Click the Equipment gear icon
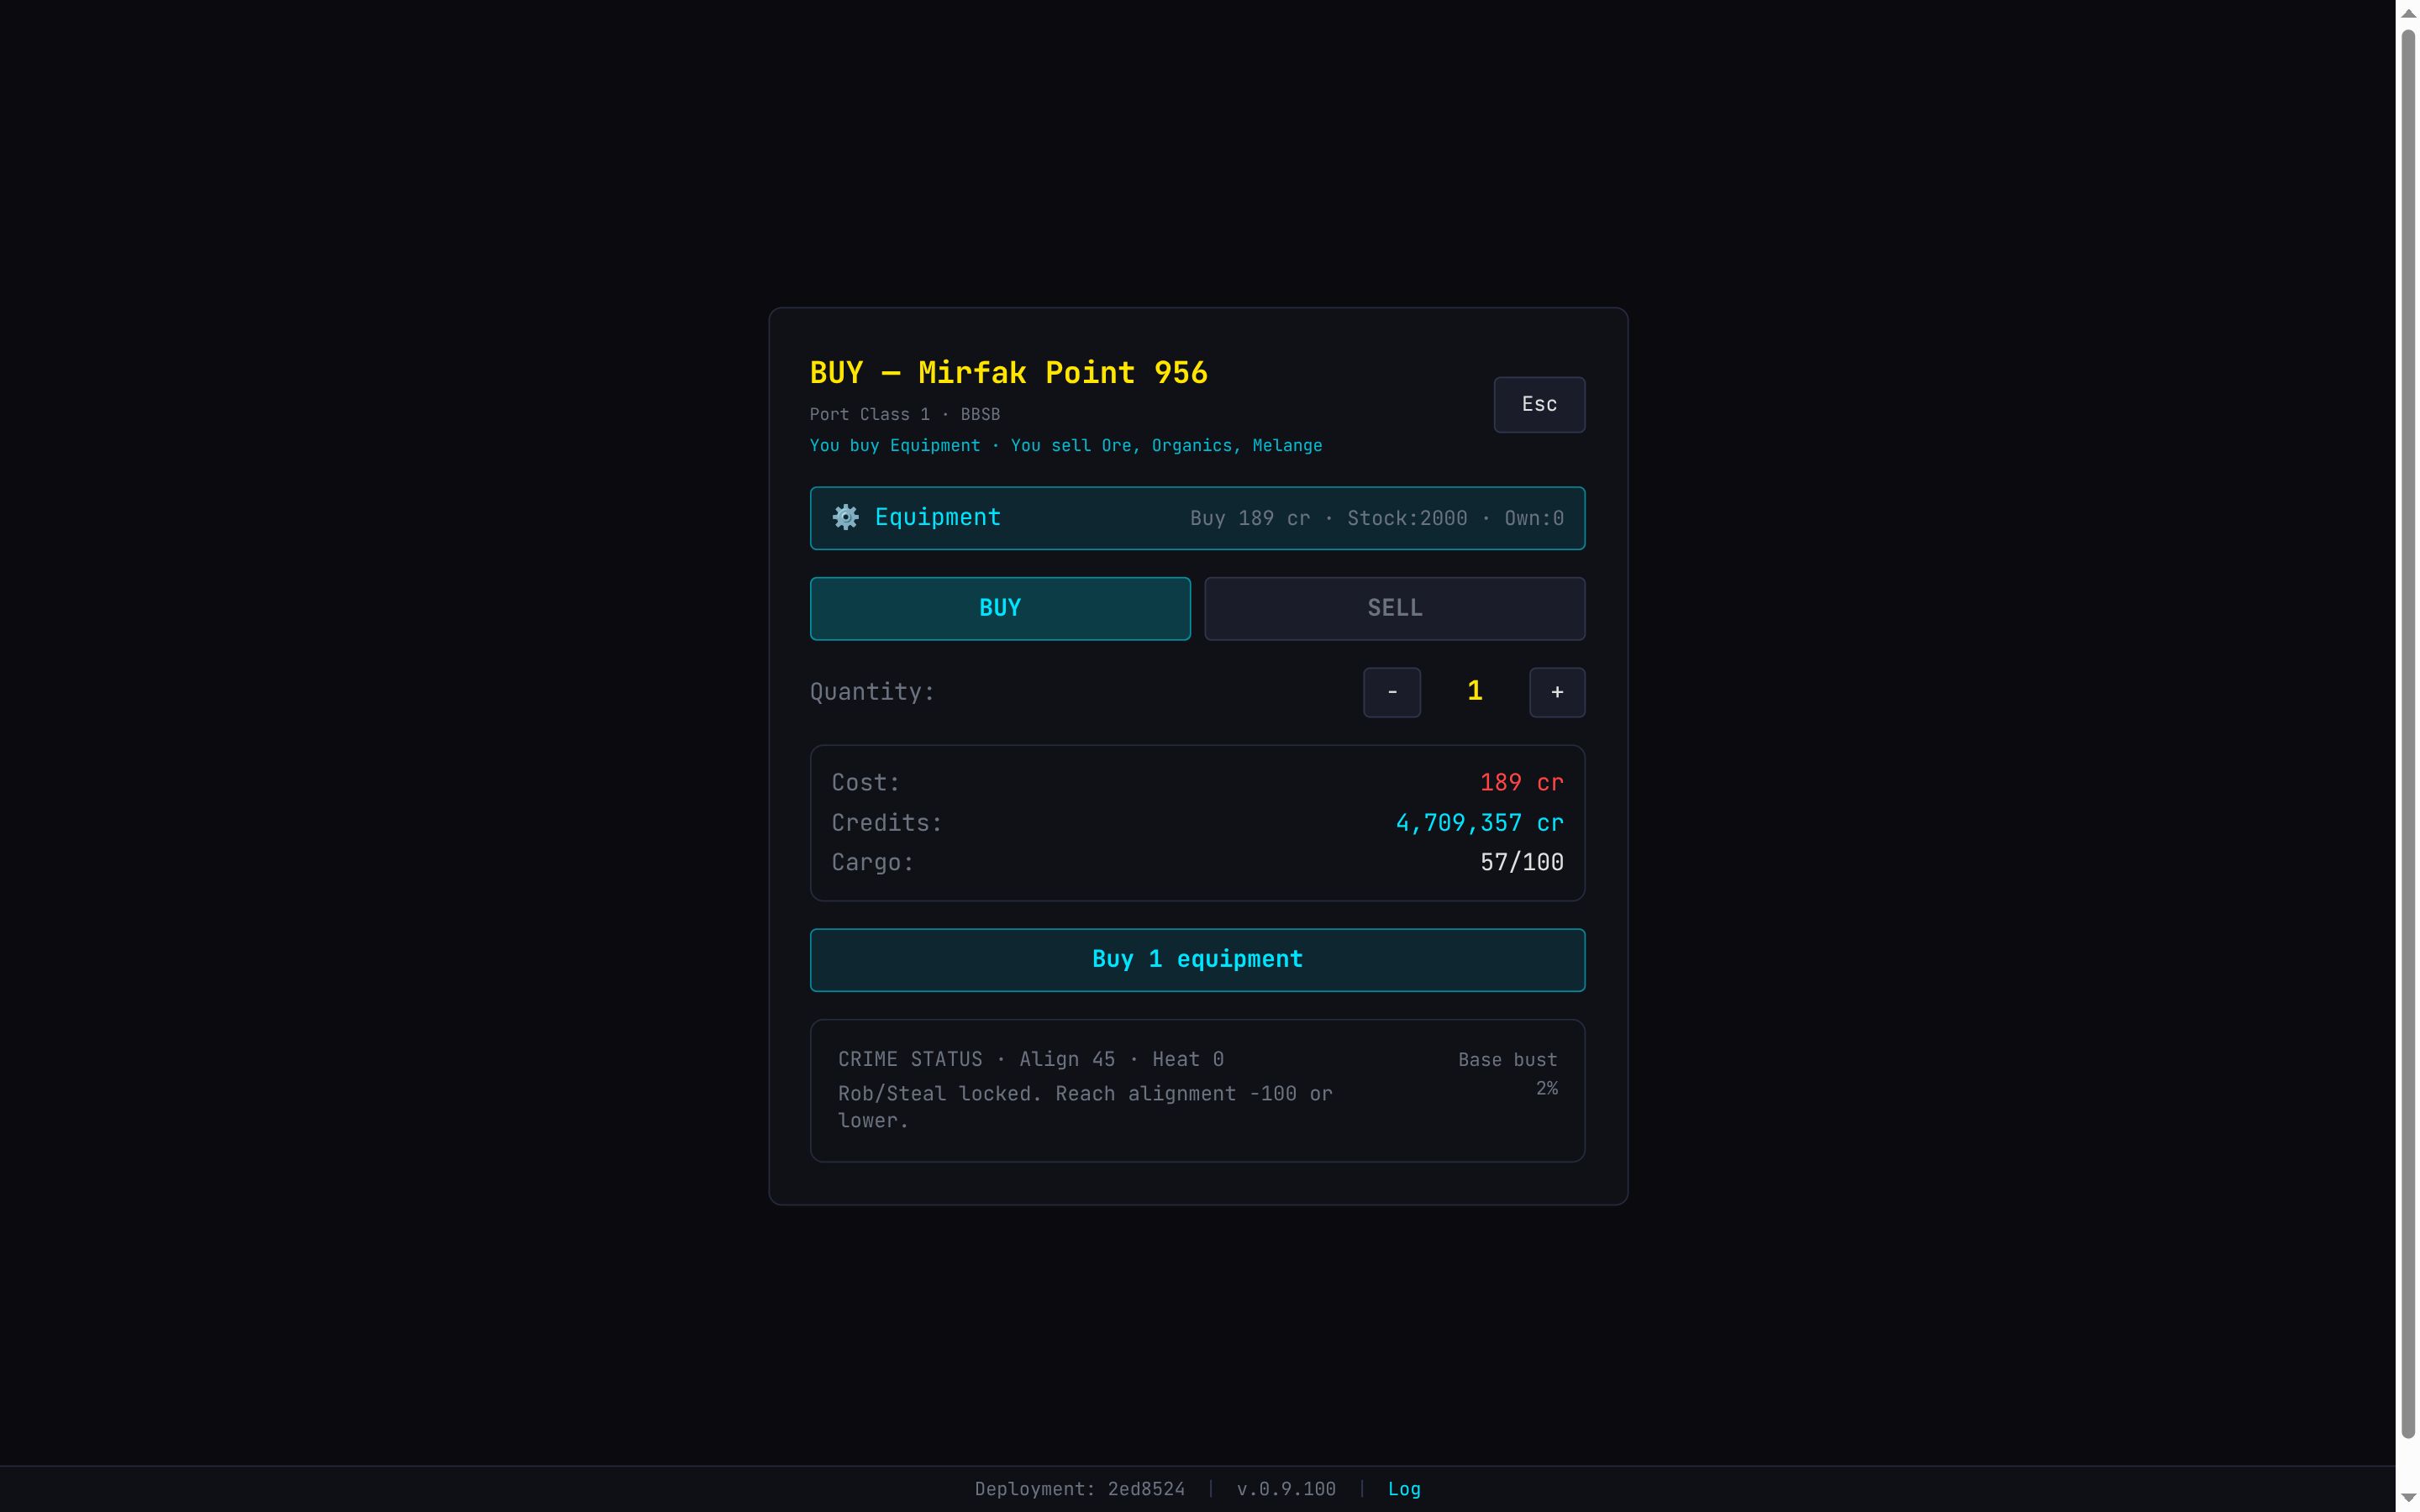The height and width of the screenshot is (1512, 2420). pos(845,517)
